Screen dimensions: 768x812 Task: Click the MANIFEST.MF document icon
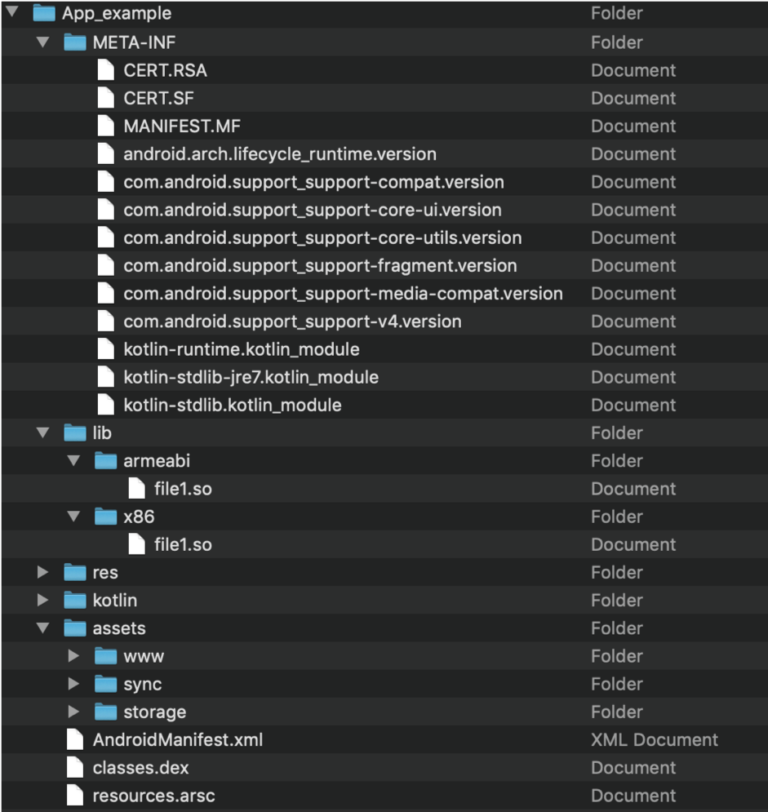pos(106,126)
